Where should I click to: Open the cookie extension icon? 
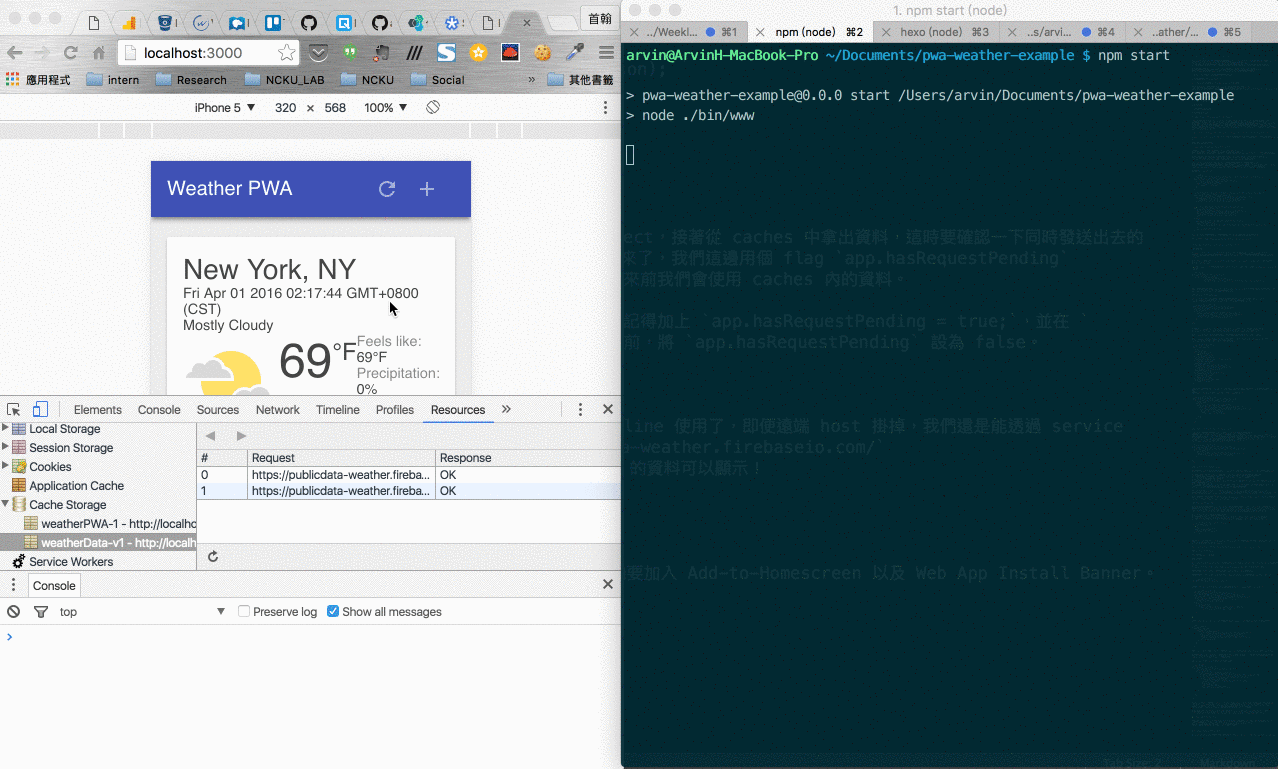pyautogui.click(x=542, y=53)
